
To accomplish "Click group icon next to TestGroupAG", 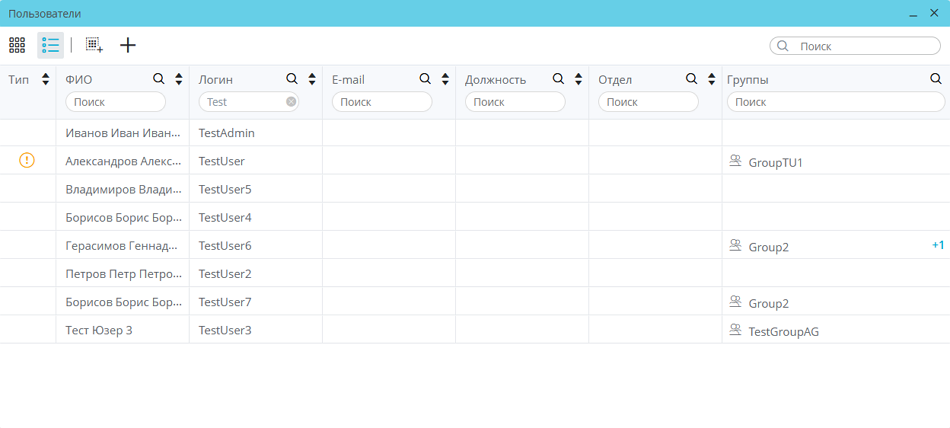I will click(x=736, y=331).
